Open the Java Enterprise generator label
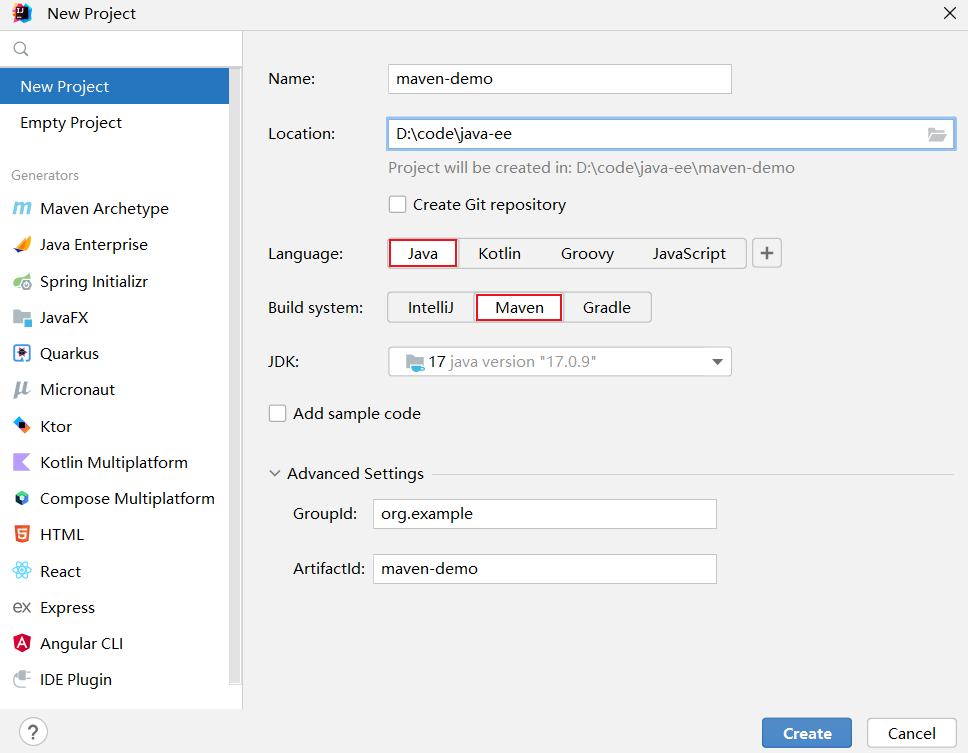Viewport: 968px width, 753px height. pos(94,245)
